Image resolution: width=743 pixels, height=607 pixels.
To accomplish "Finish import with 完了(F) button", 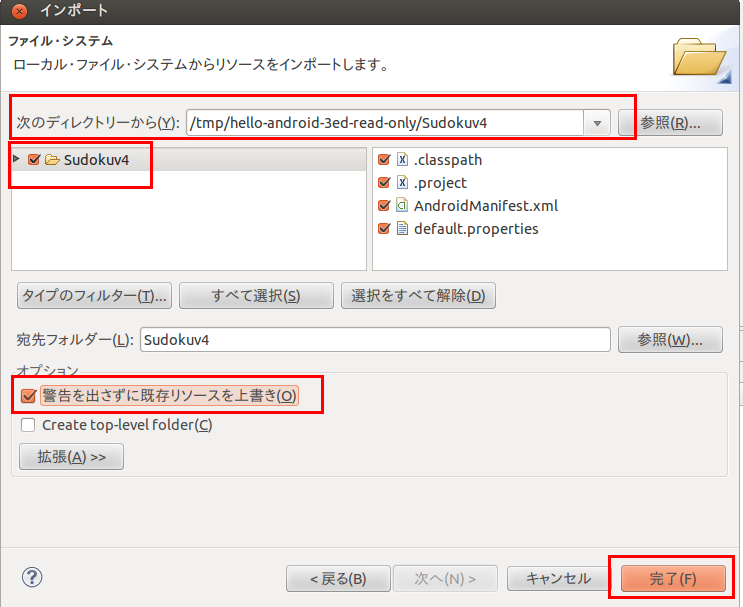I will pos(673,579).
